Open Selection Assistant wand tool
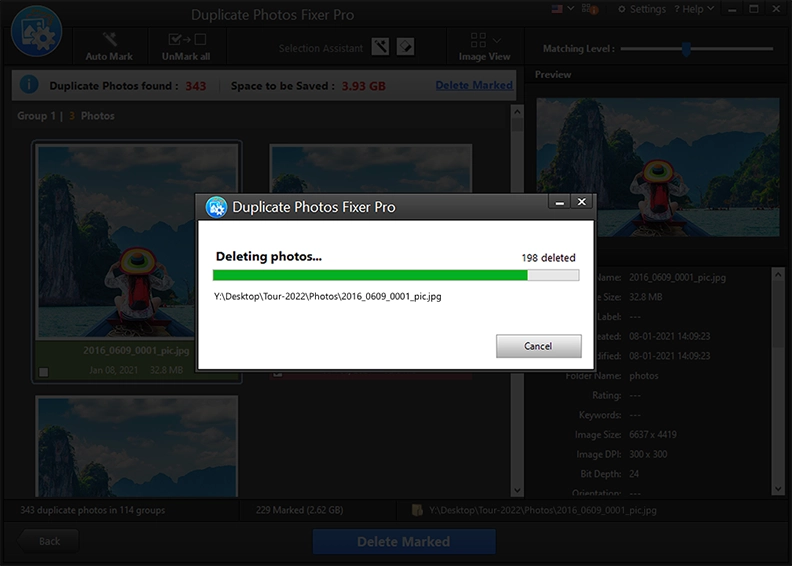The height and width of the screenshot is (566, 792). (x=380, y=47)
